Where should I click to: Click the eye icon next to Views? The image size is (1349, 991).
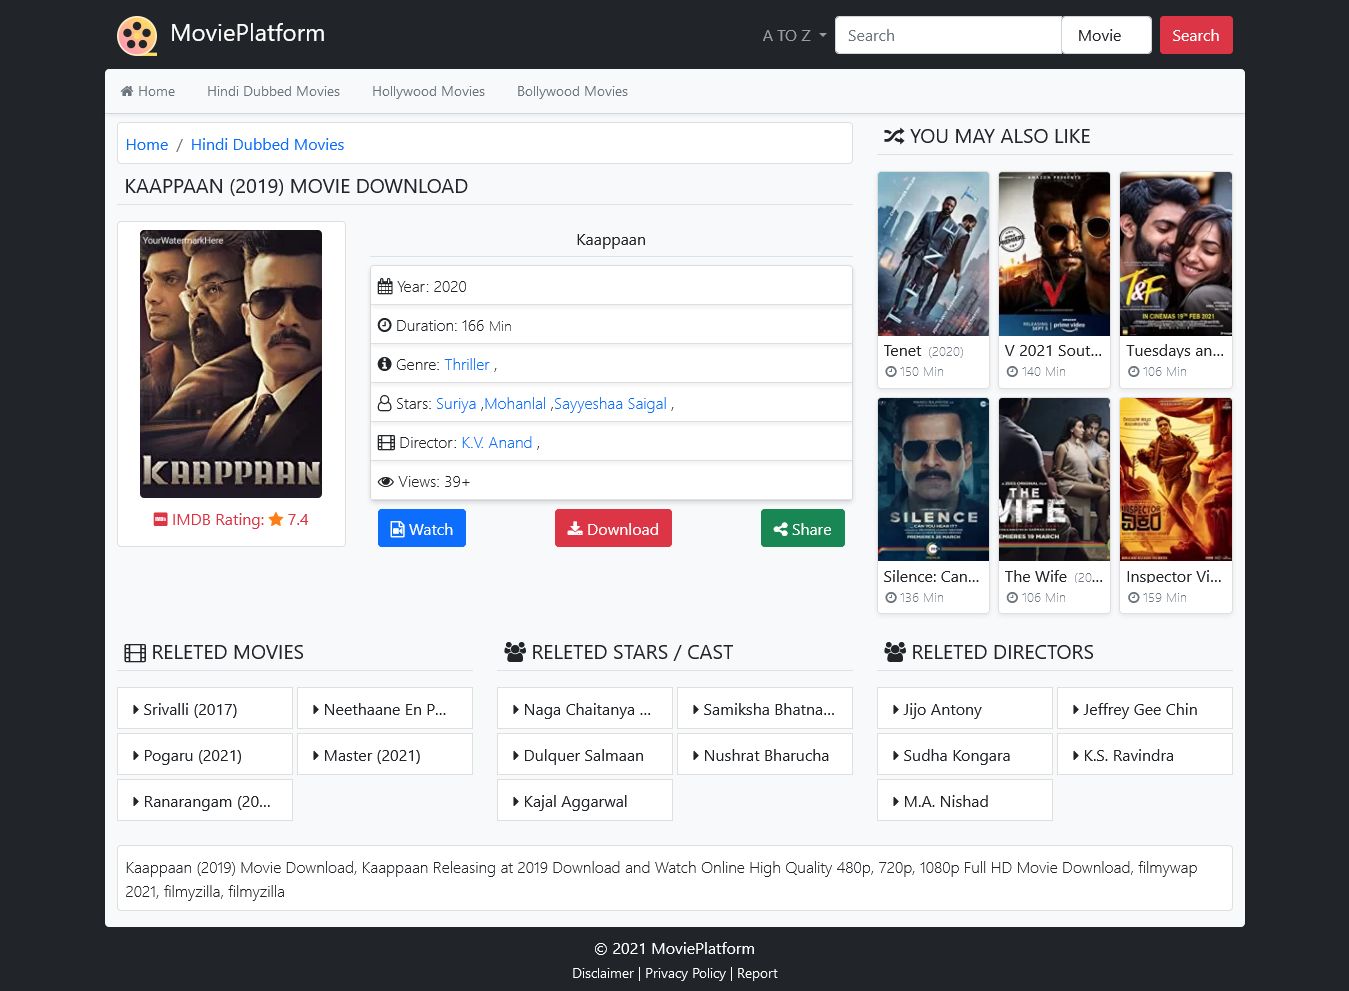(x=385, y=482)
